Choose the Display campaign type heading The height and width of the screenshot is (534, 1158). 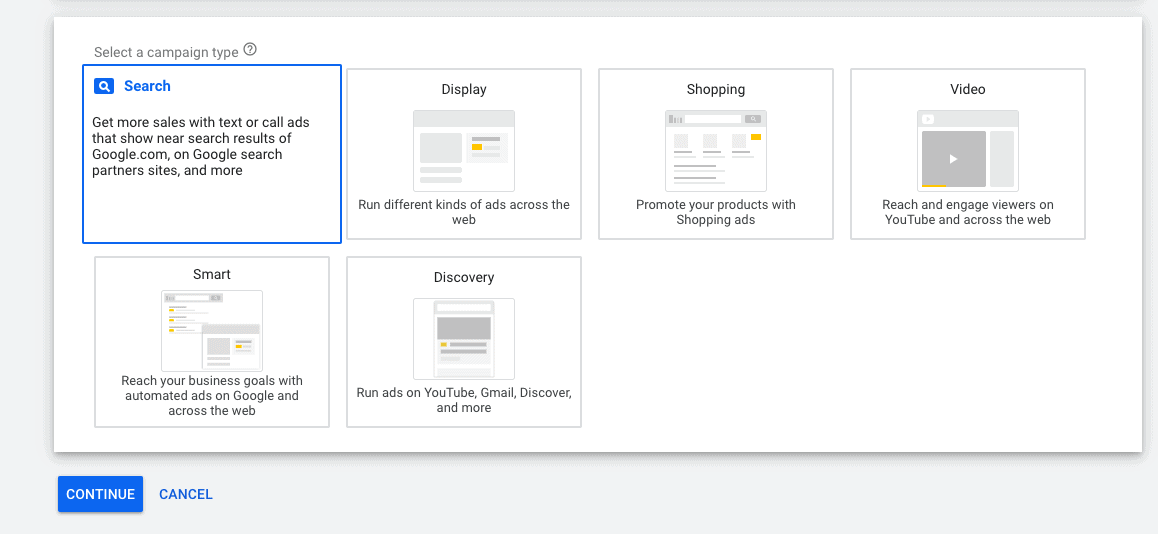coord(464,89)
